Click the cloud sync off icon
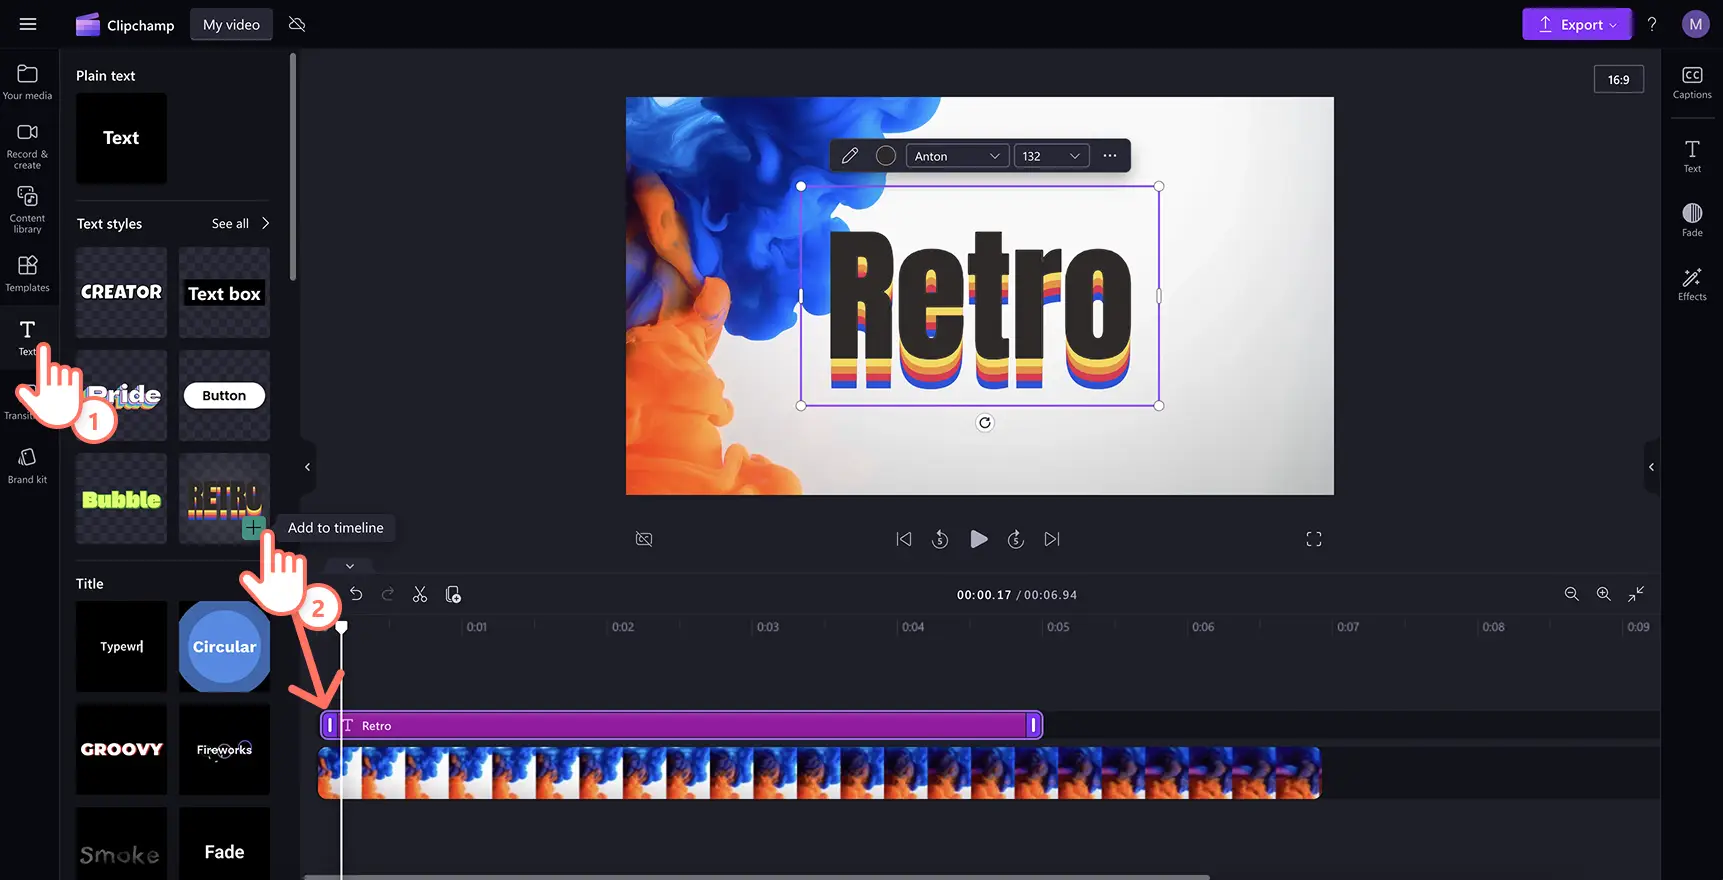 (x=297, y=24)
